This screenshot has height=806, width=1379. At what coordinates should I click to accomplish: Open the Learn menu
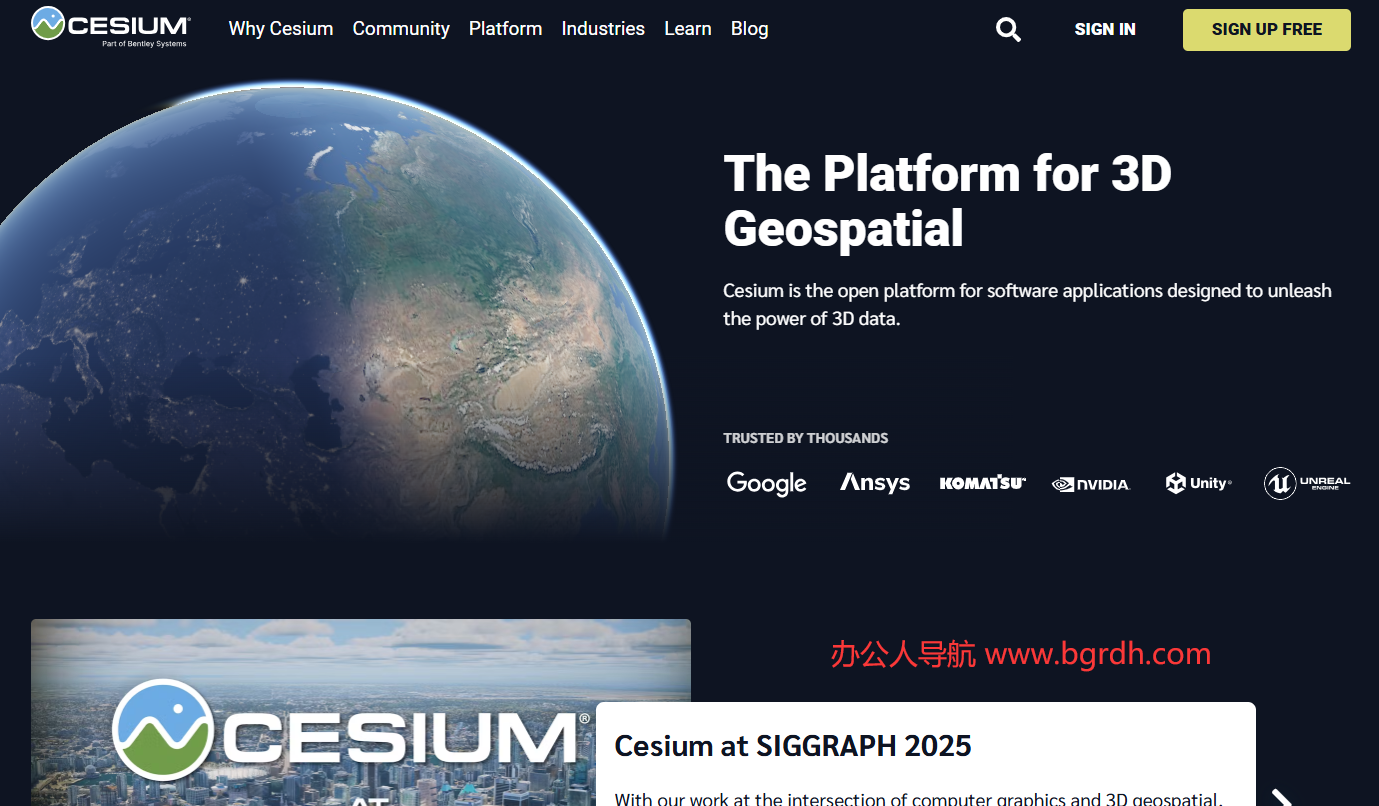(x=688, y=29)
